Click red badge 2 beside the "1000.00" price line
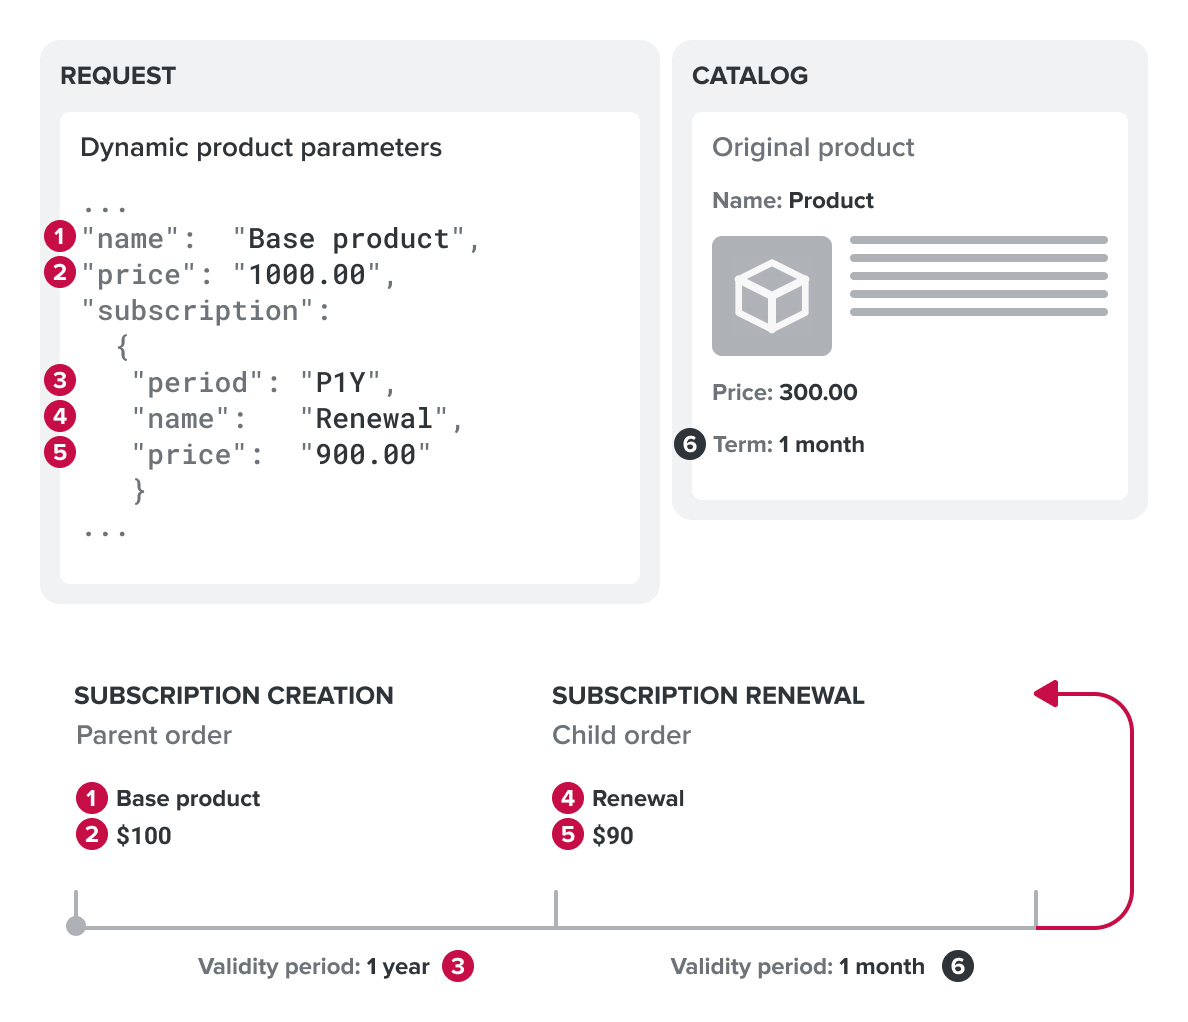 point(60,272)
